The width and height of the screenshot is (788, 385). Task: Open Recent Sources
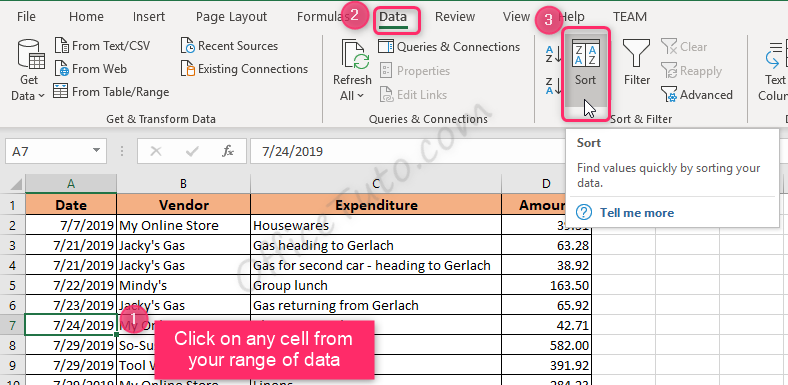pyautogui.click(x=229, y=46)
